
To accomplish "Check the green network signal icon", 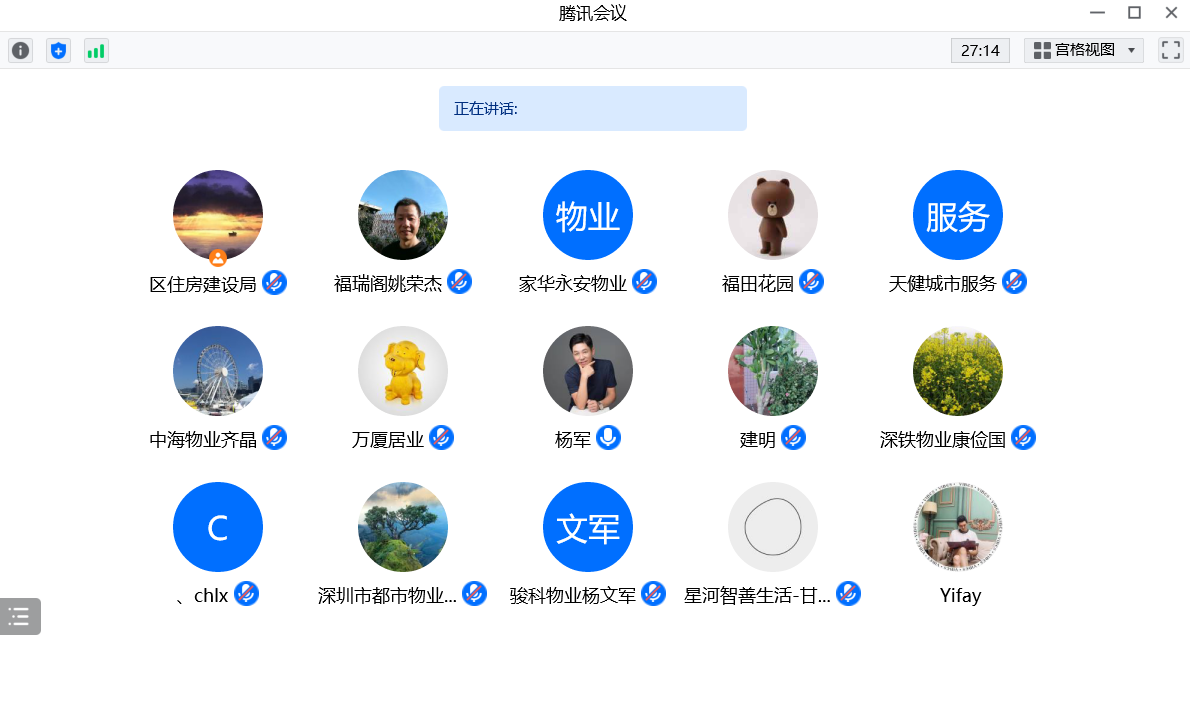I will pos(96,51).
